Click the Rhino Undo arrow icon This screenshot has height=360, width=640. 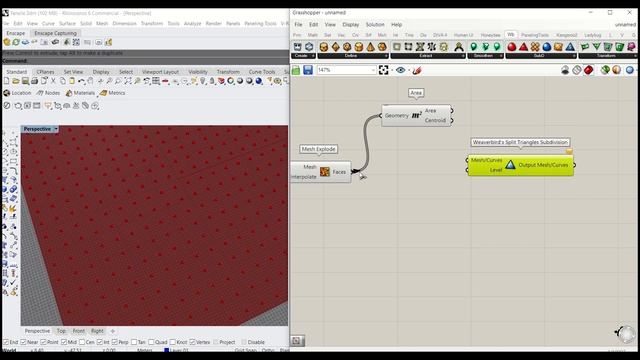click(x=82, y=81)
